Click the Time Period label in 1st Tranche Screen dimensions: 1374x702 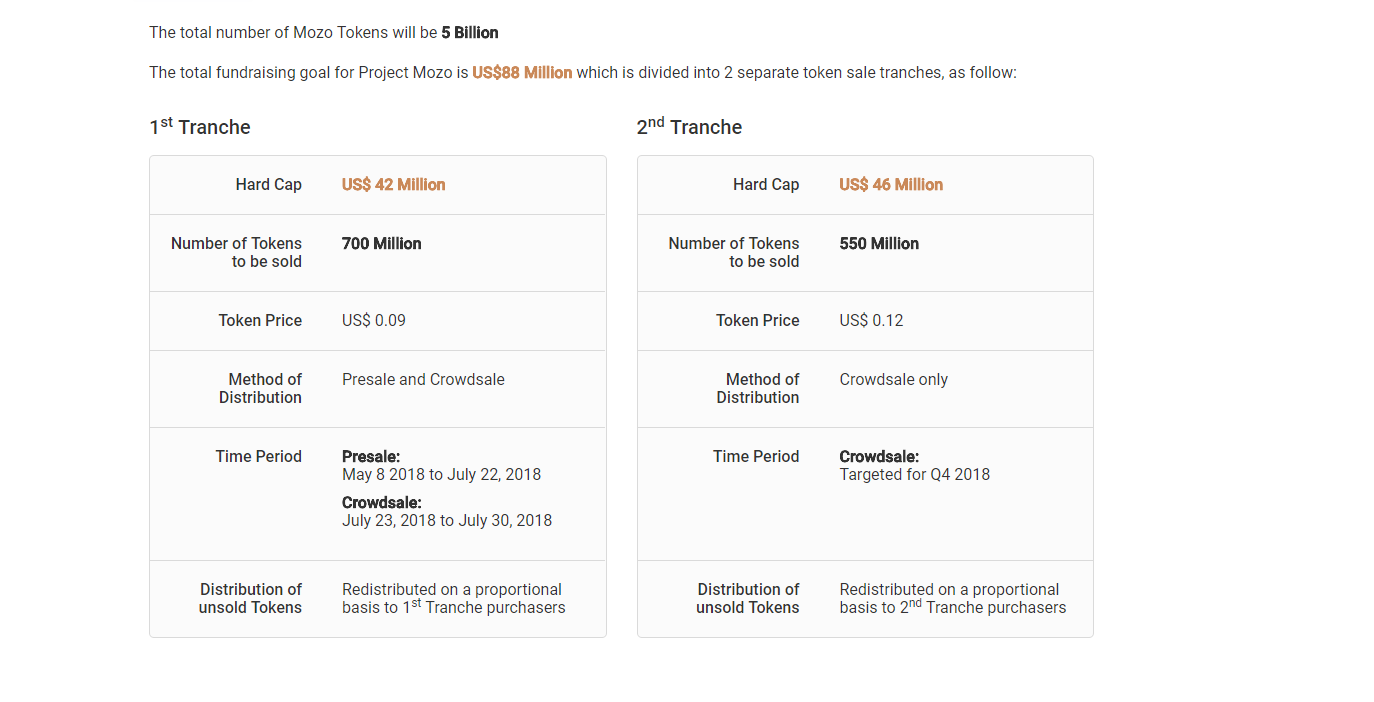pyautogui.click(x=258, y=456)
